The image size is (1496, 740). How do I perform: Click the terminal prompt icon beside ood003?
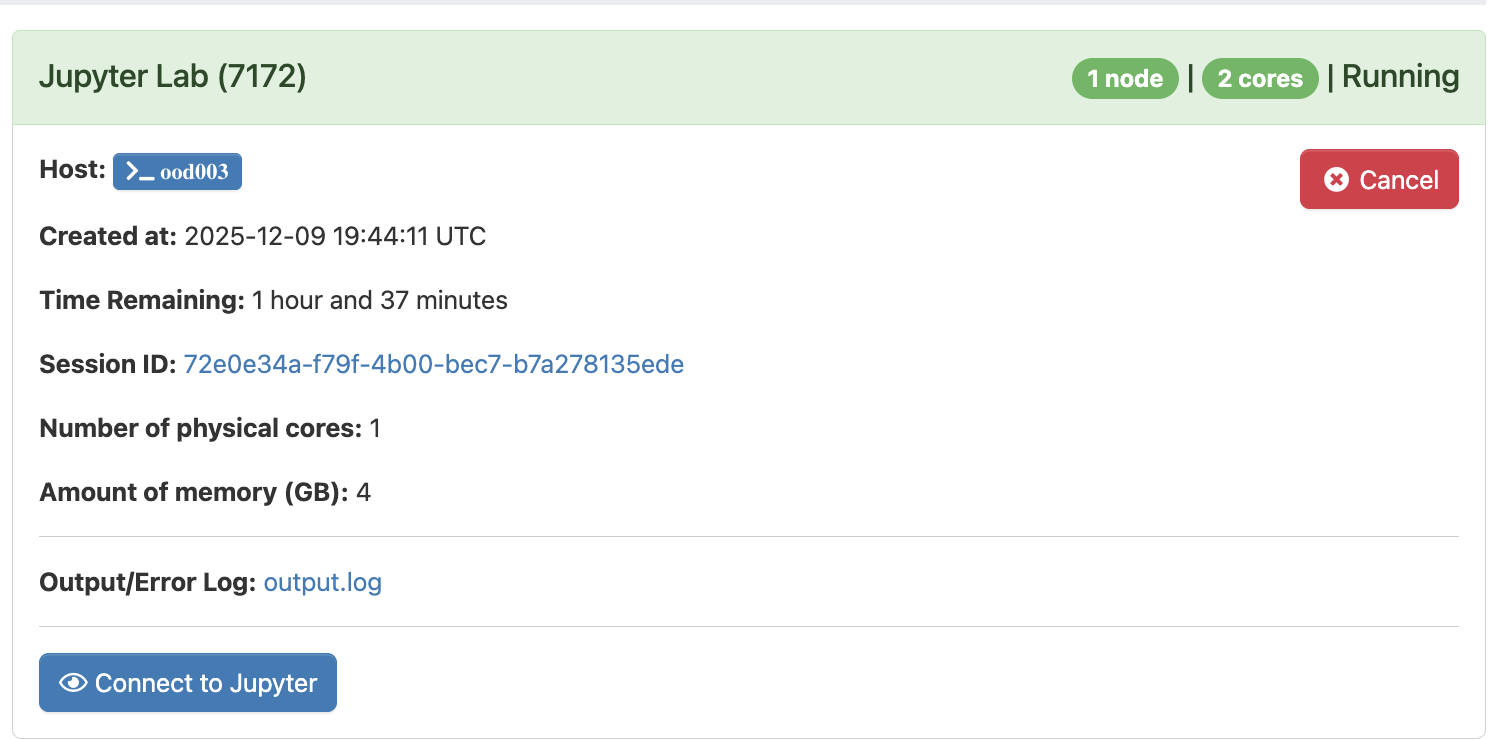pos(140,172)
